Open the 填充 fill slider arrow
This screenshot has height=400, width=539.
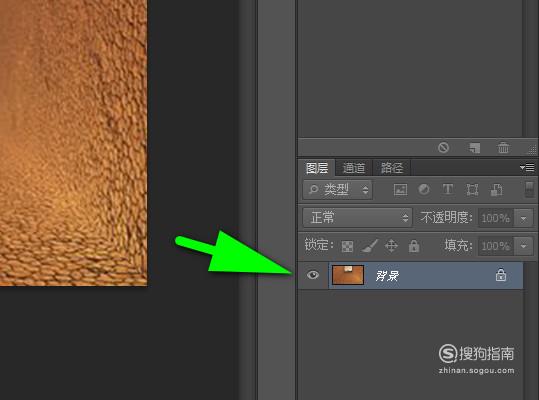pyautogui.click(x=524, y=246)
